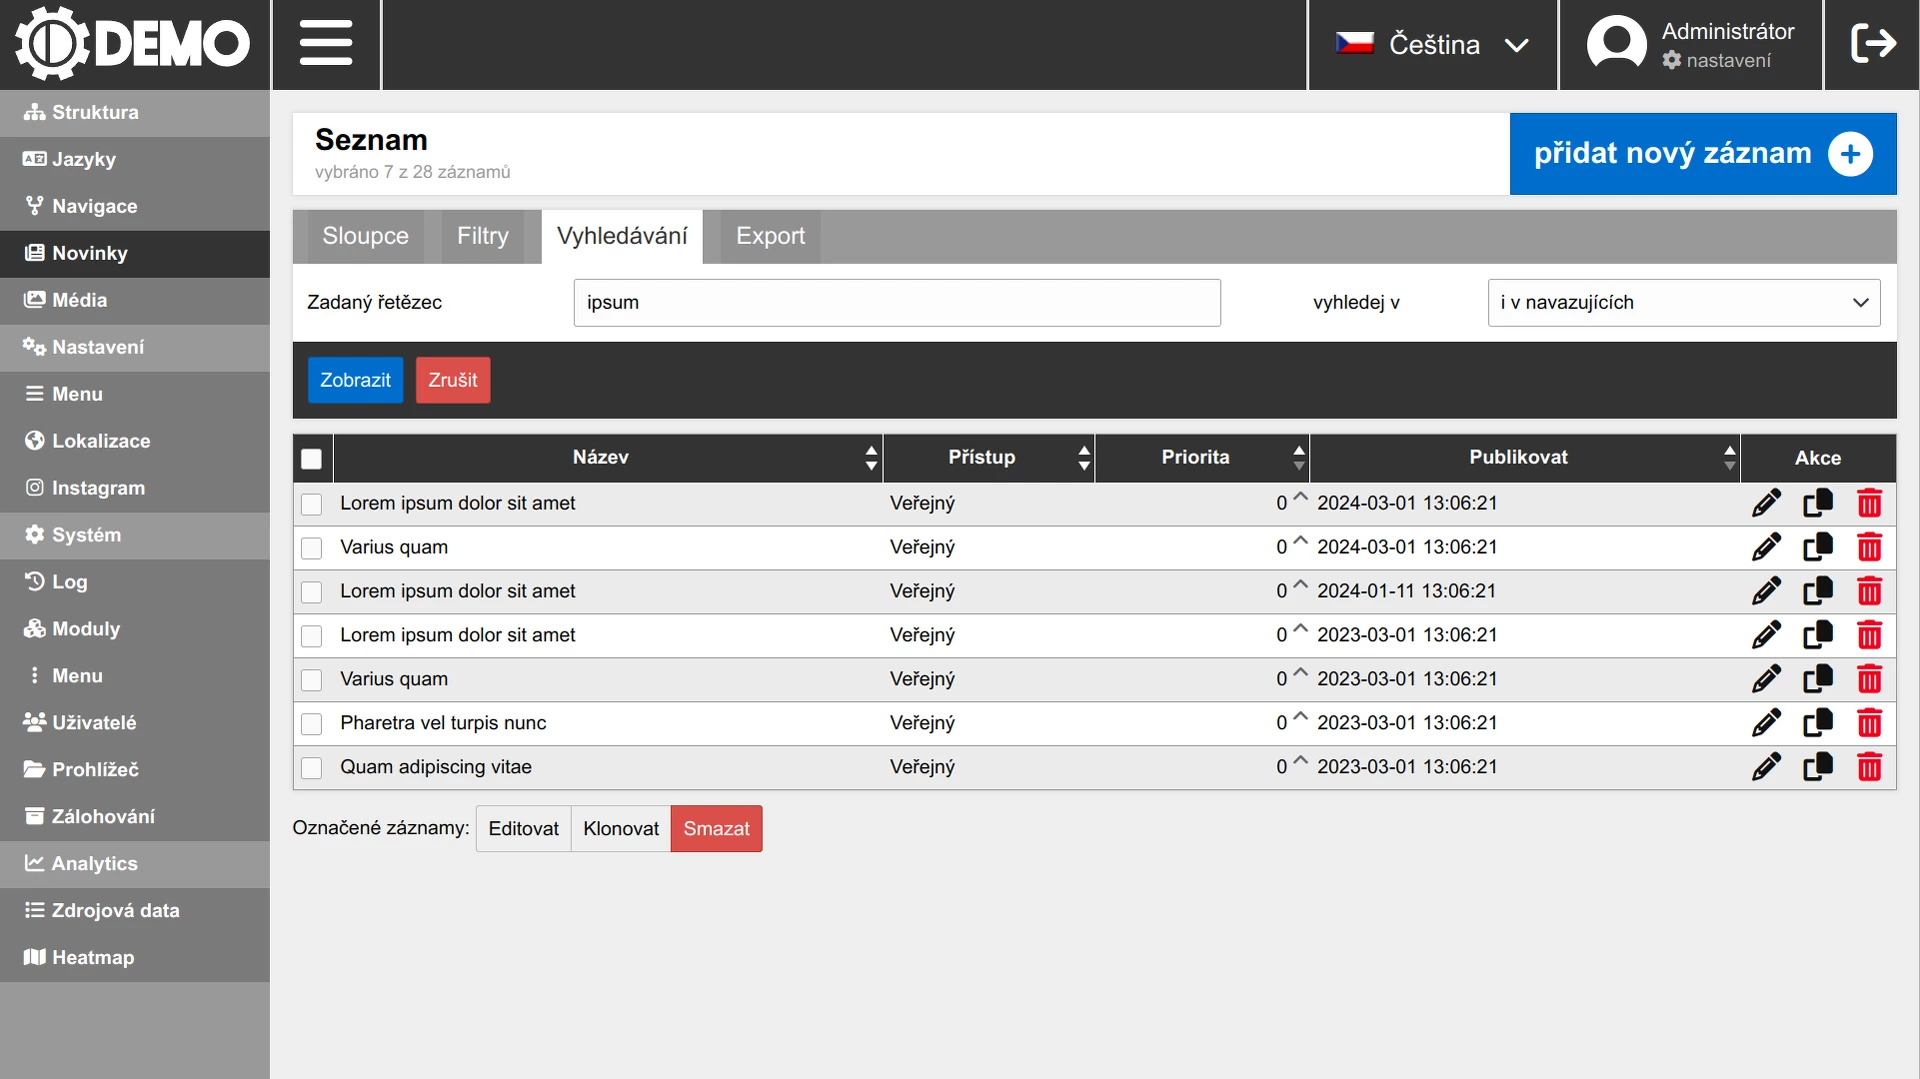Open the Čeština language dropdown
Image resolution: width=1920 pixels, height=1079 pixels.
click(x=1432, y=44)
